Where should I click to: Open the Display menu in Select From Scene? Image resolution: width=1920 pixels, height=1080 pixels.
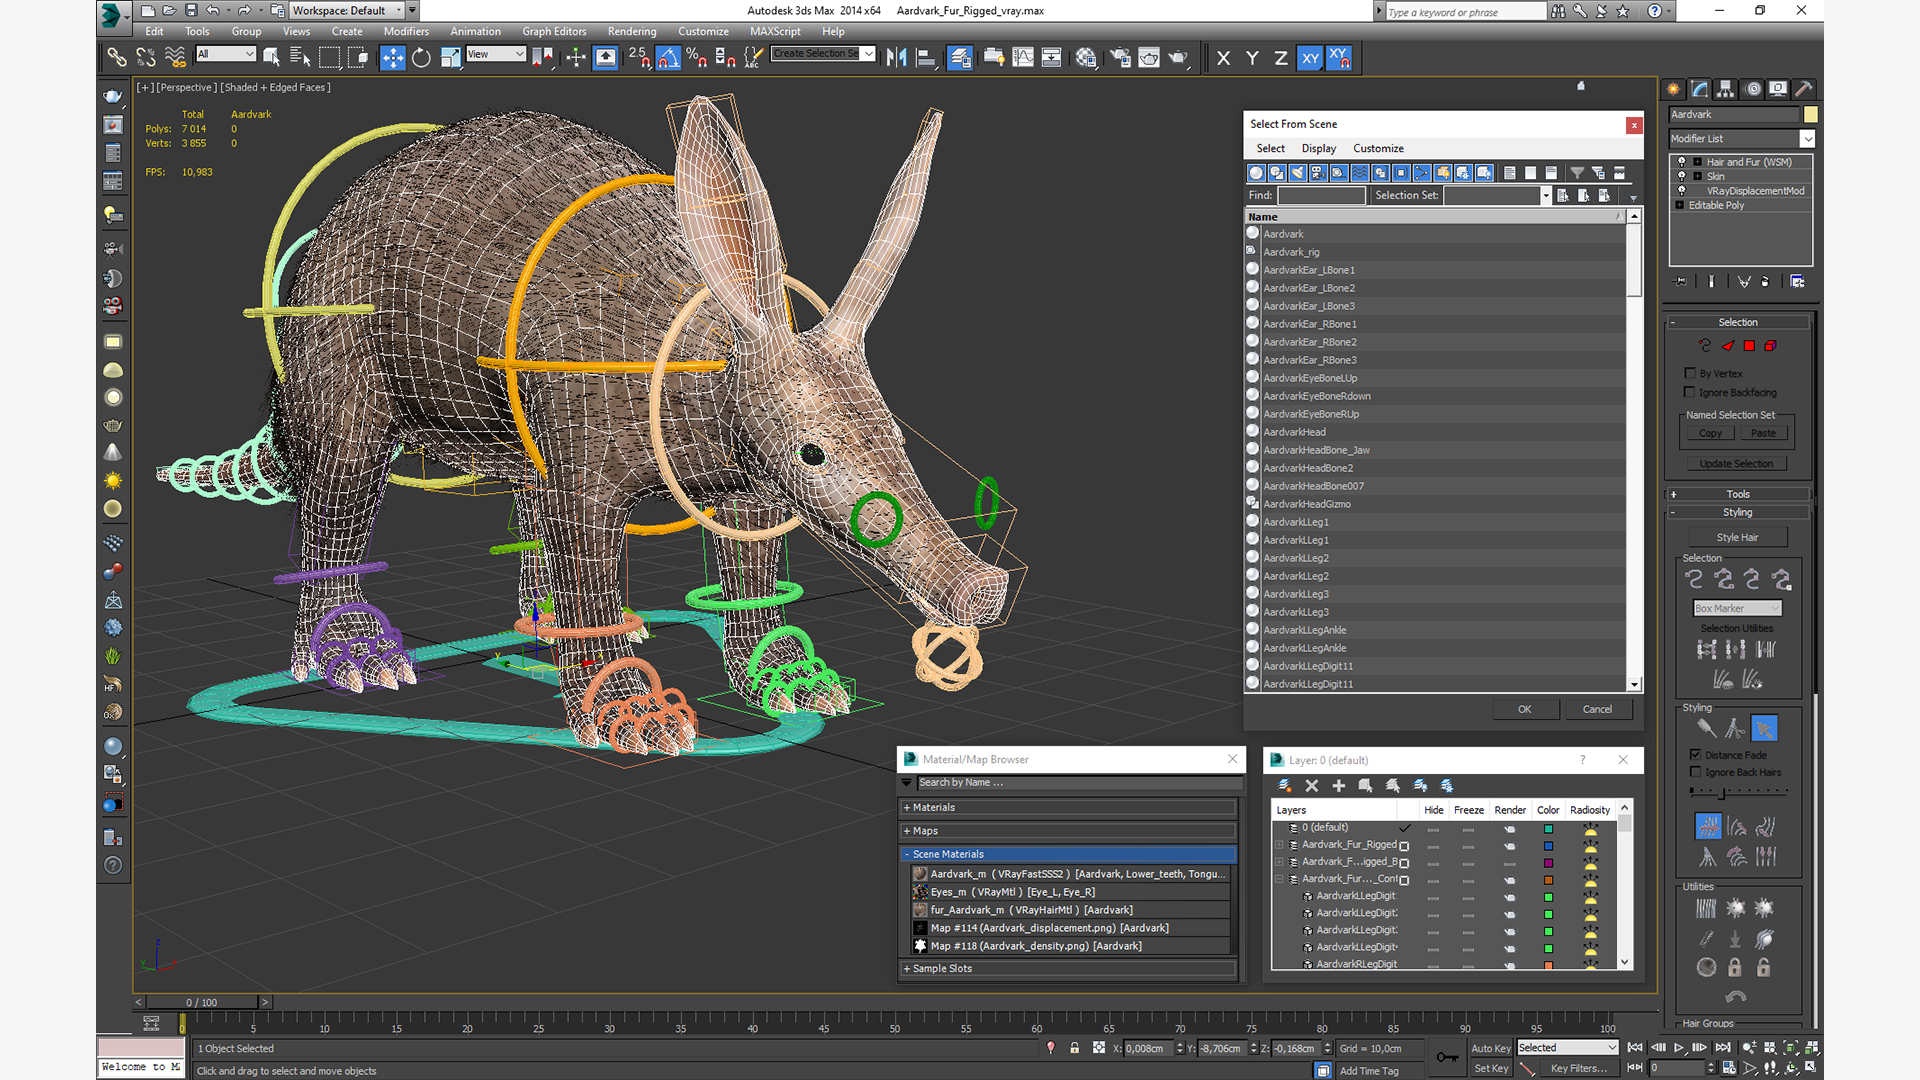click(1318, 148)
